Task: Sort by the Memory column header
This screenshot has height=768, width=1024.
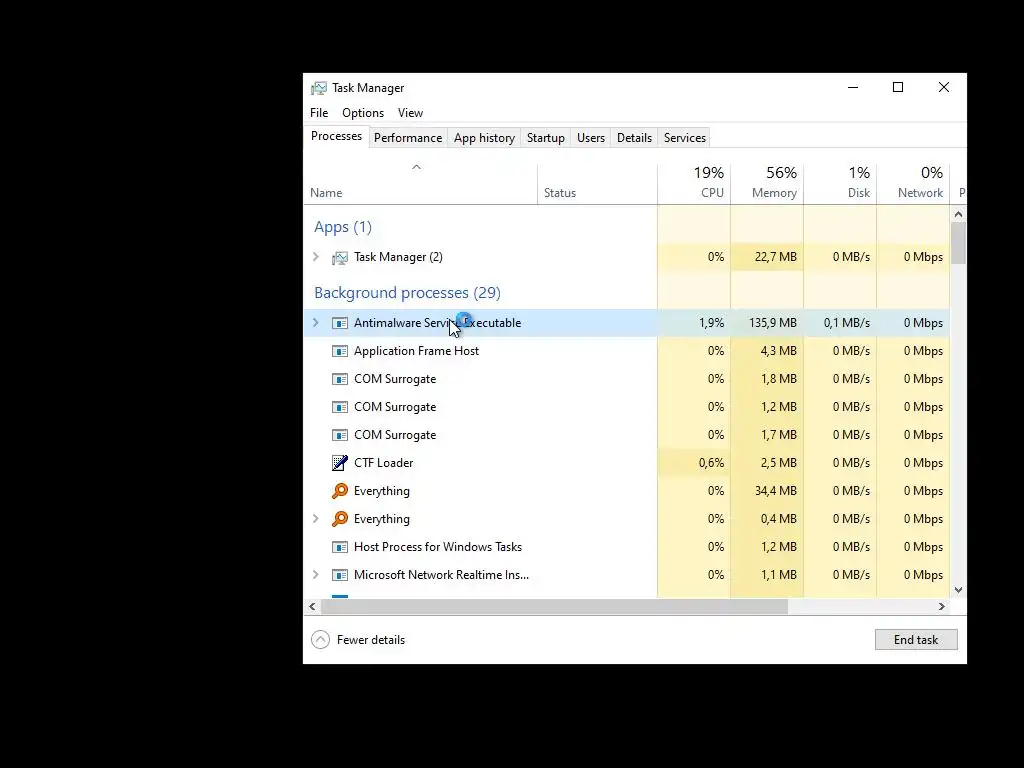Action: point(767,184)
